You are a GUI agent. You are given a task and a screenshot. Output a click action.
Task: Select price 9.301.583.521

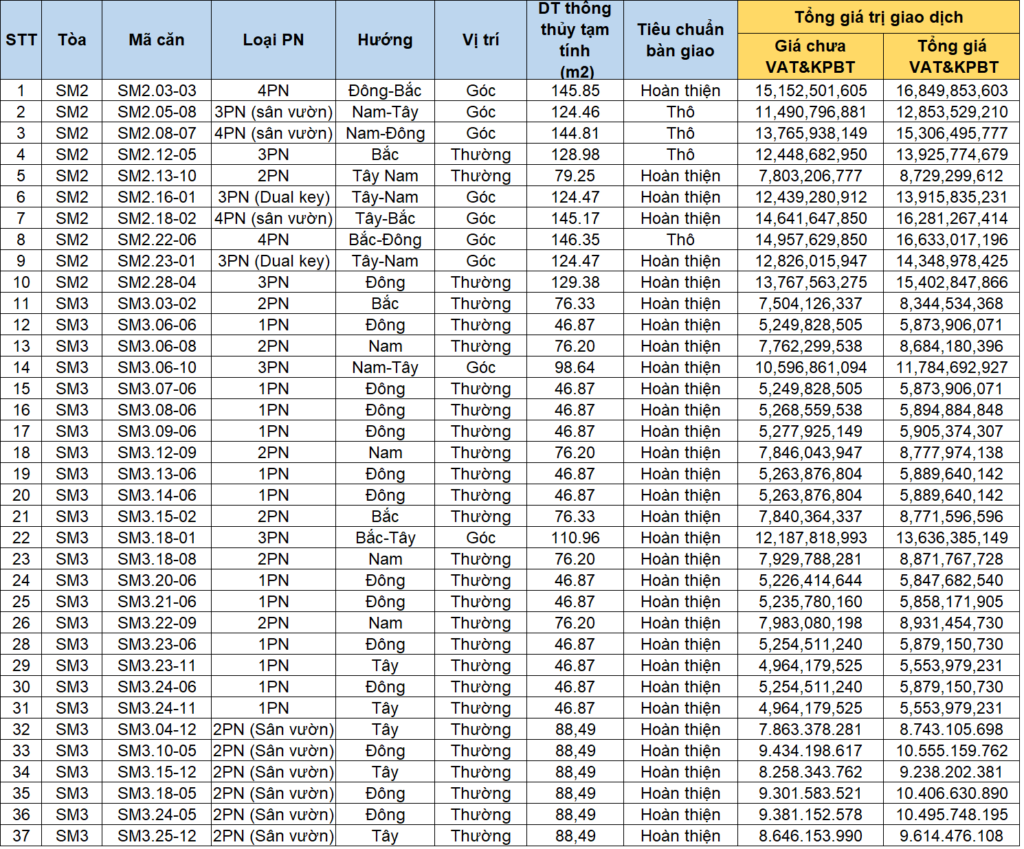pyautogui.click(x=810, y=793)
